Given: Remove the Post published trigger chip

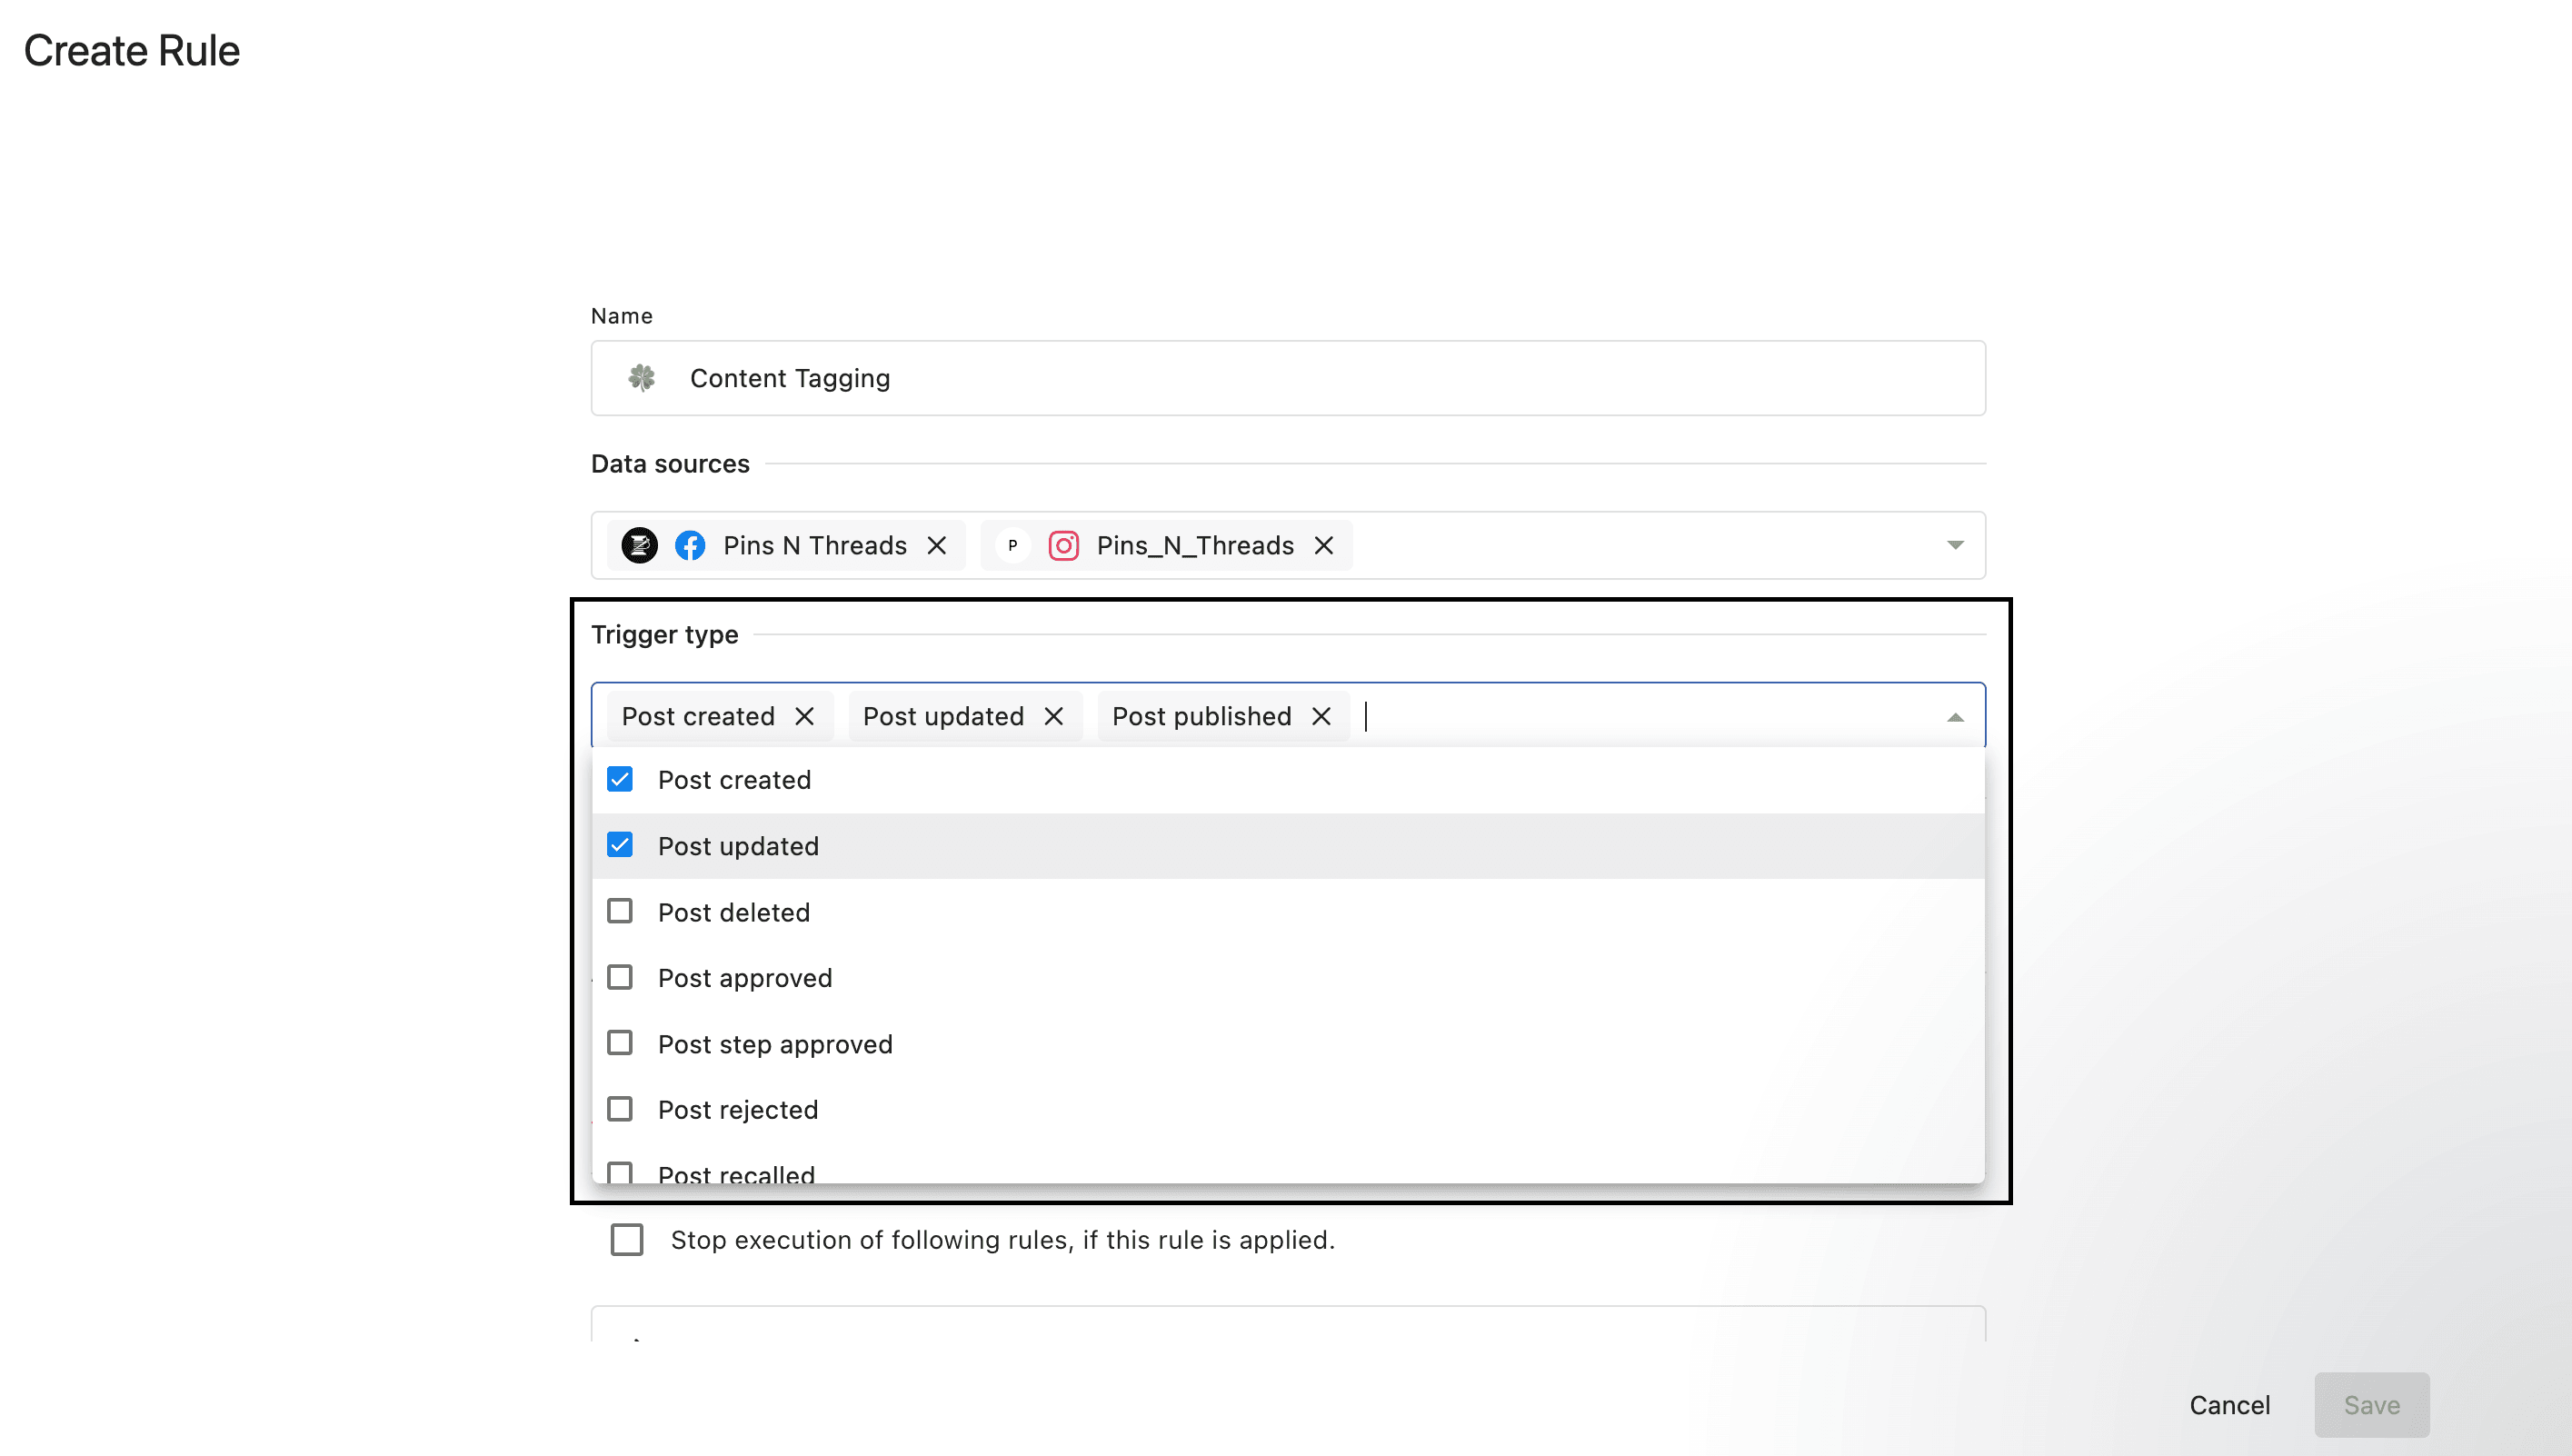Looking at the screenshot, I should click(1321, 716).
